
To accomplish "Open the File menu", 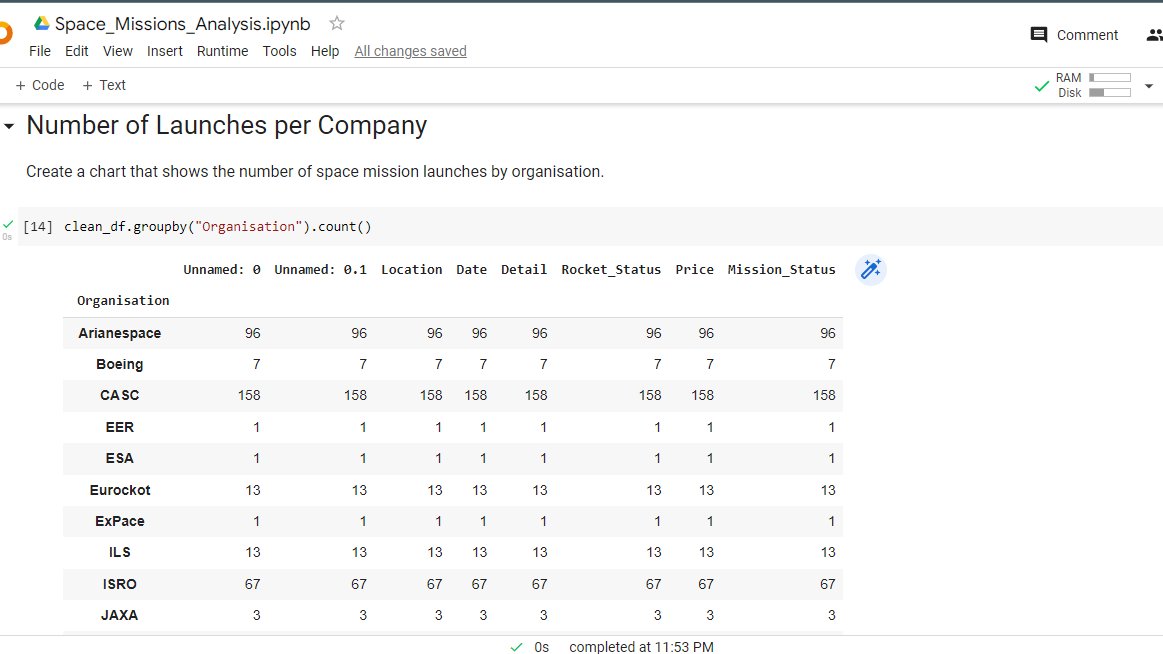I will pyautogui.click(x=40, y=51).
